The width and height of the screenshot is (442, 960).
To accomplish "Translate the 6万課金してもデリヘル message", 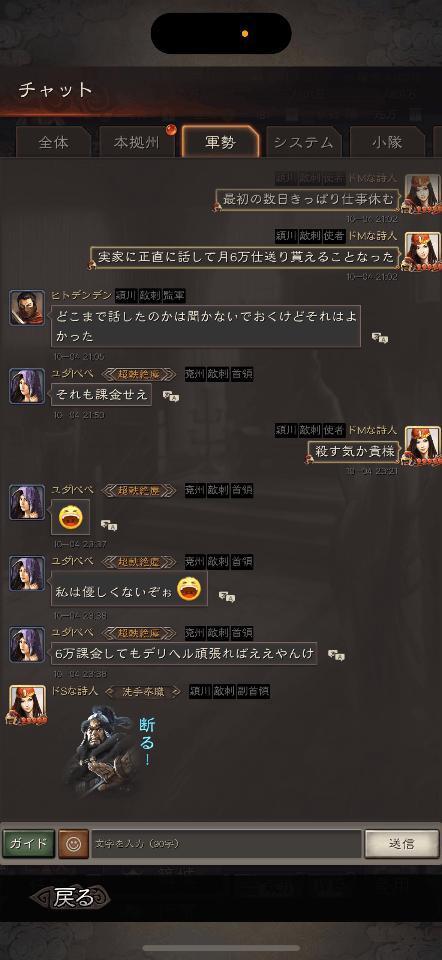I will pos(336,655).
